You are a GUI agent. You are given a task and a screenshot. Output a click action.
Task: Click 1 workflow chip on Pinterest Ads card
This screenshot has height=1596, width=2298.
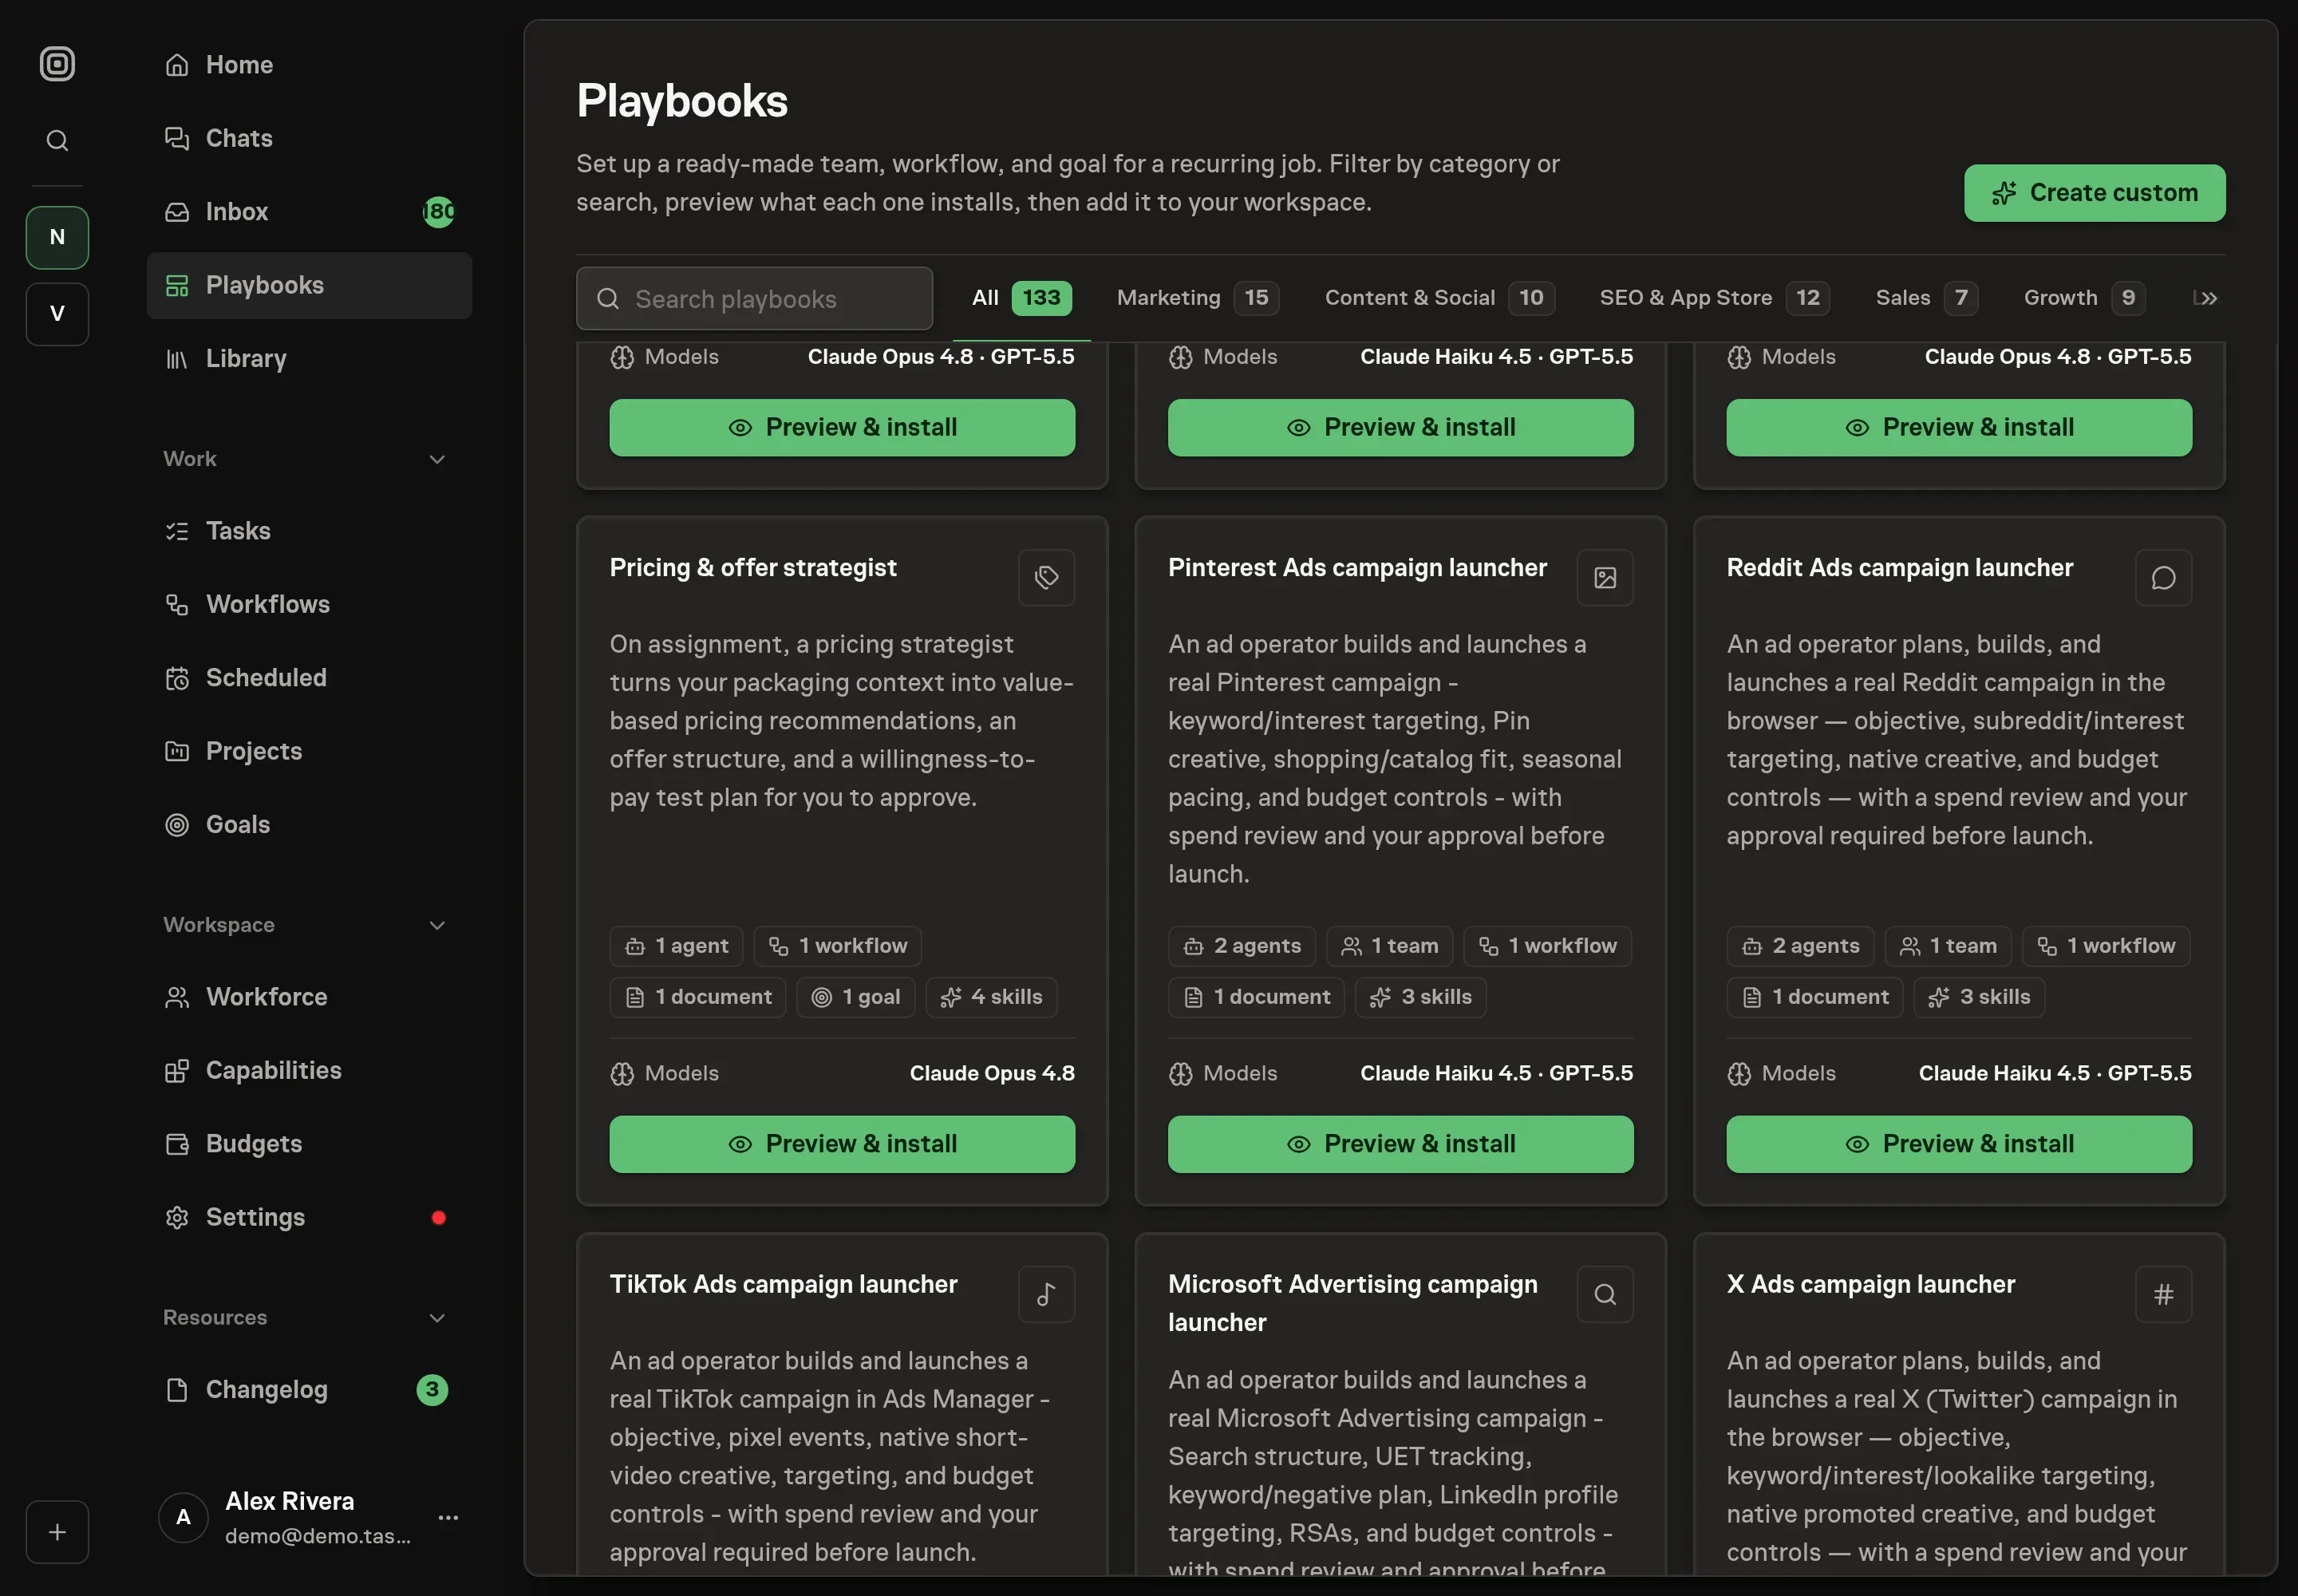coord(1547,946)
